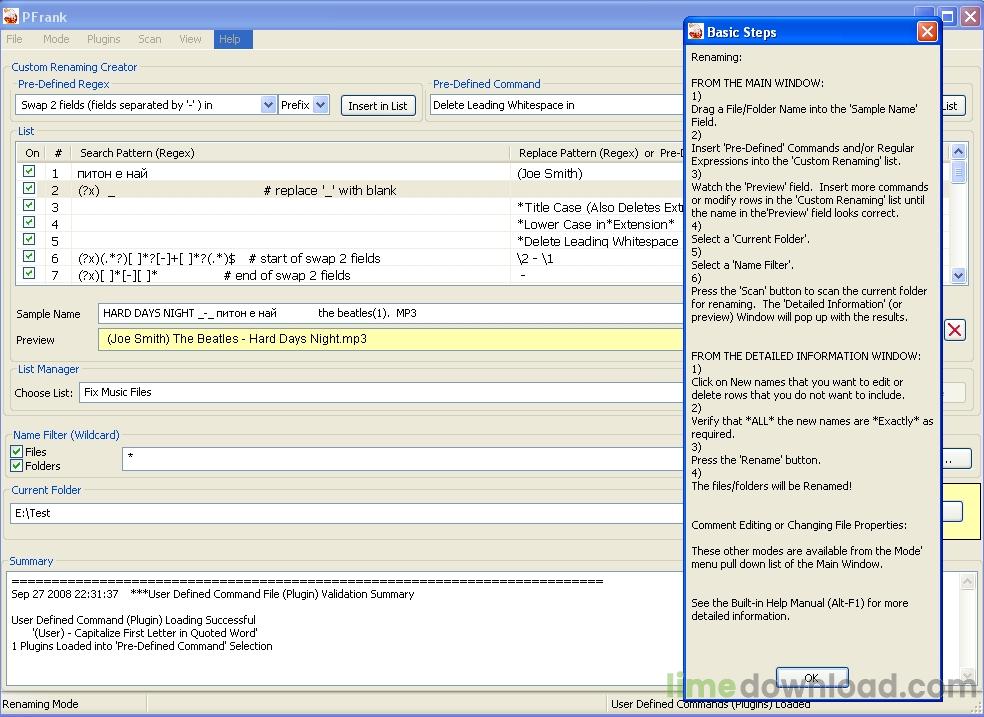Expand the Pre-Defined Regex 'Swap 2 fields' dropdown

[x=268, y=105]
